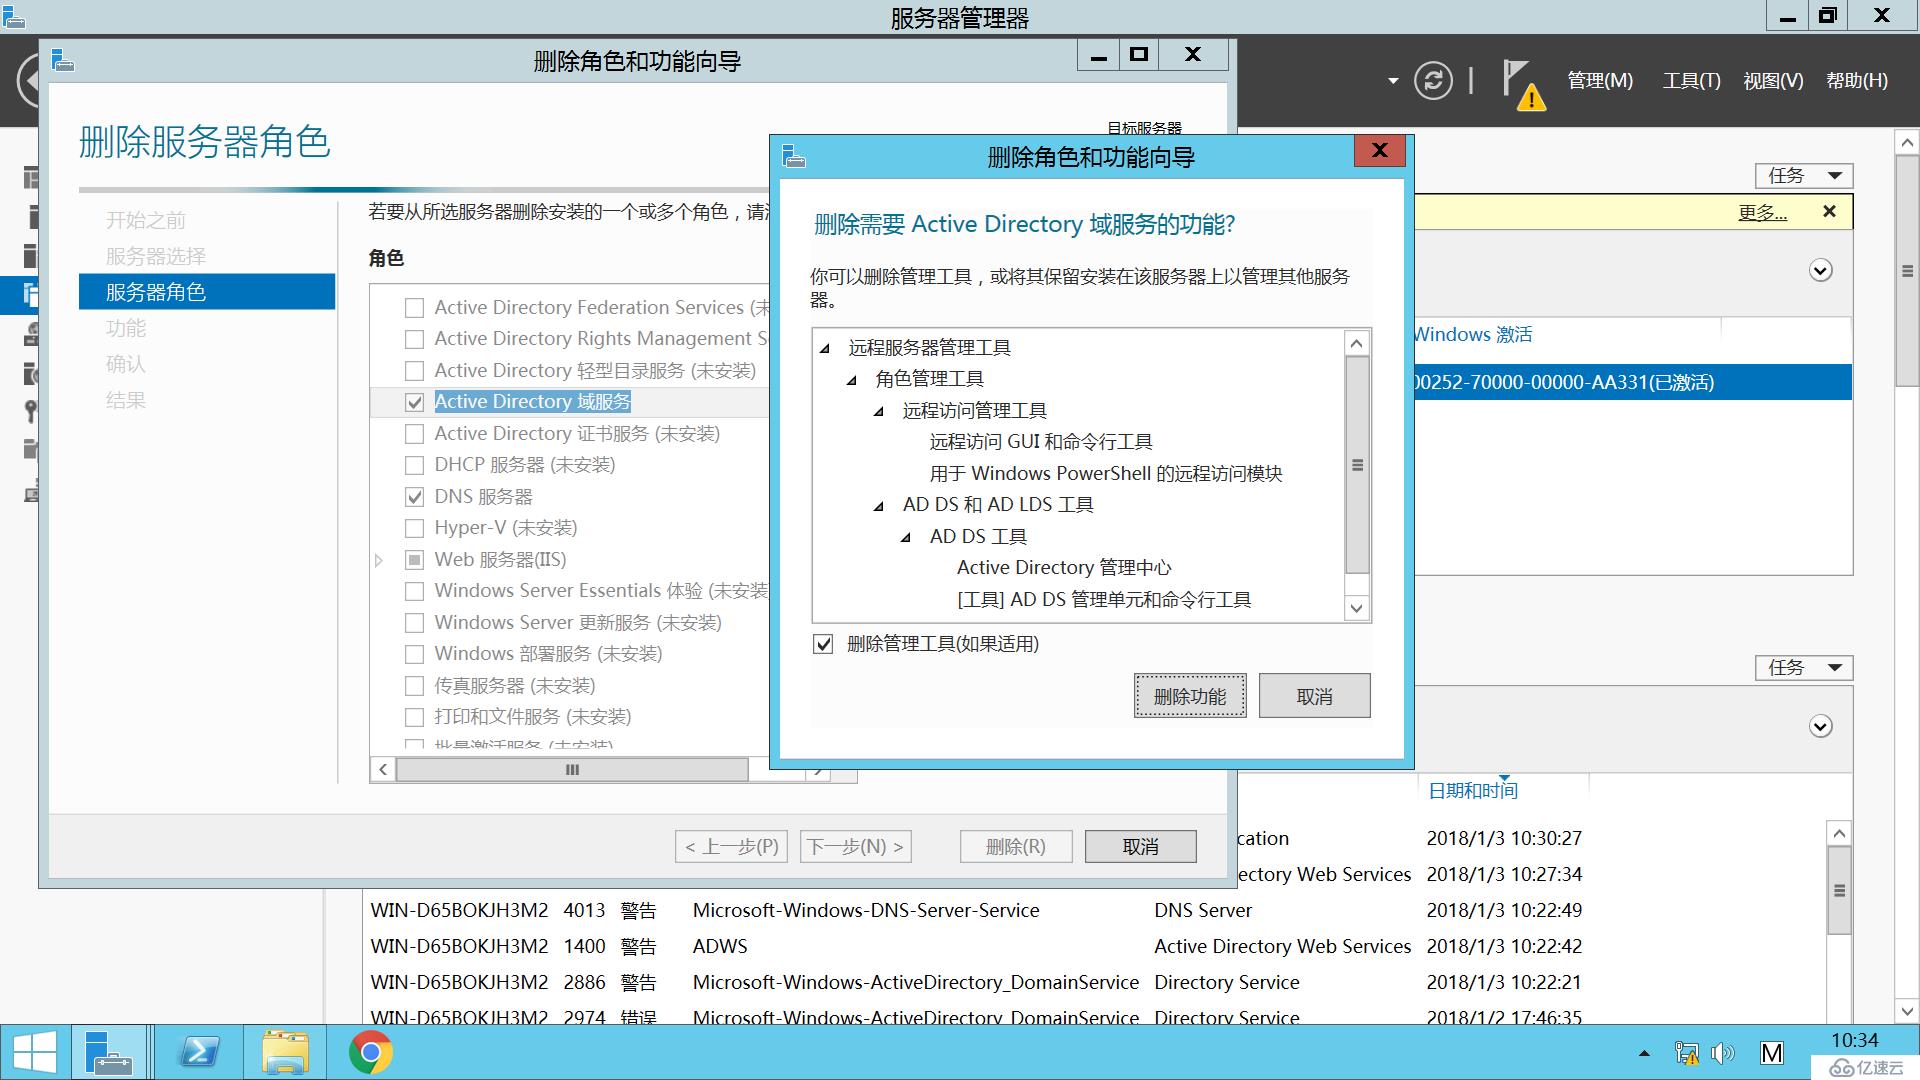Viewport: 1920px width, 1080px height.
Task: Check Active Directory 证书服务 box
Action: [x=414, y=434]
